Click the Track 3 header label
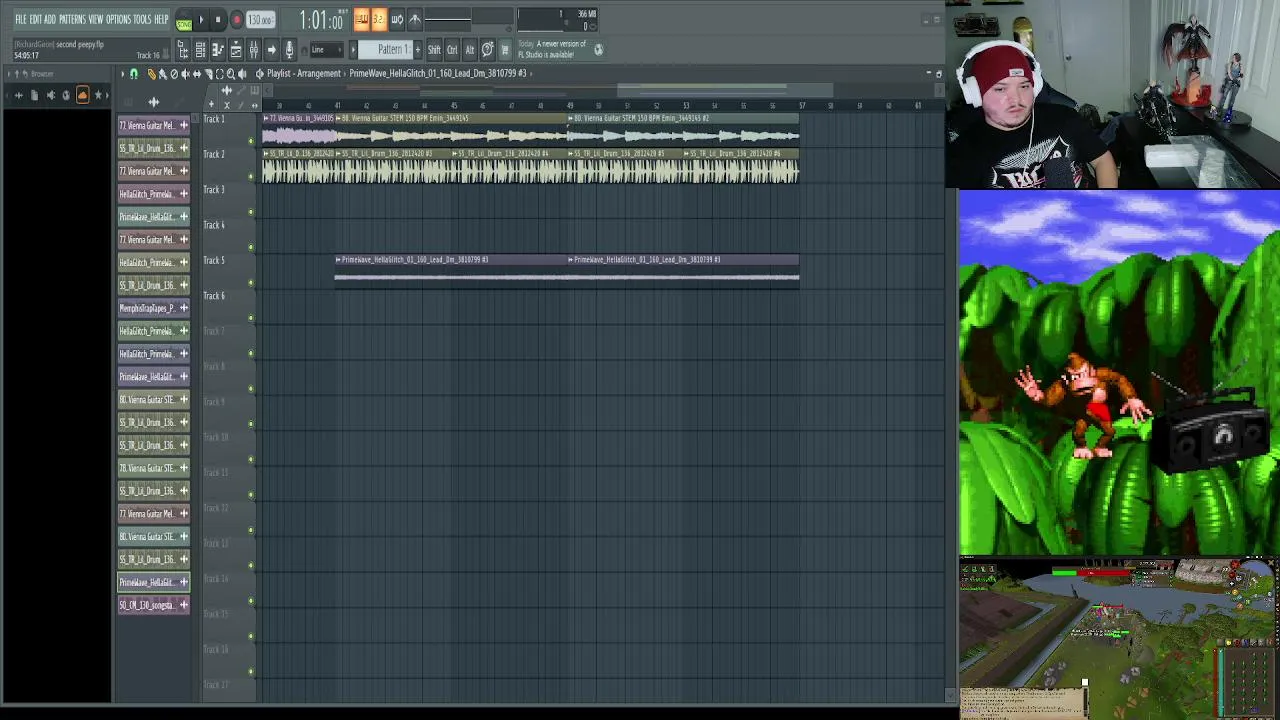 coord(214,189)
